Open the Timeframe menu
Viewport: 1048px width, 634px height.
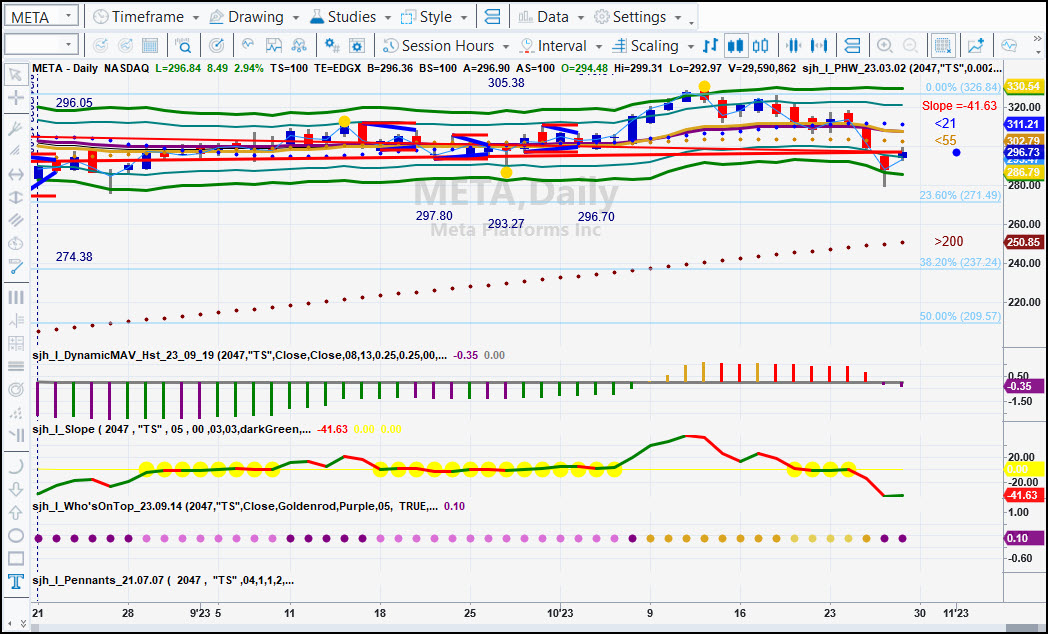coord(139,17)
